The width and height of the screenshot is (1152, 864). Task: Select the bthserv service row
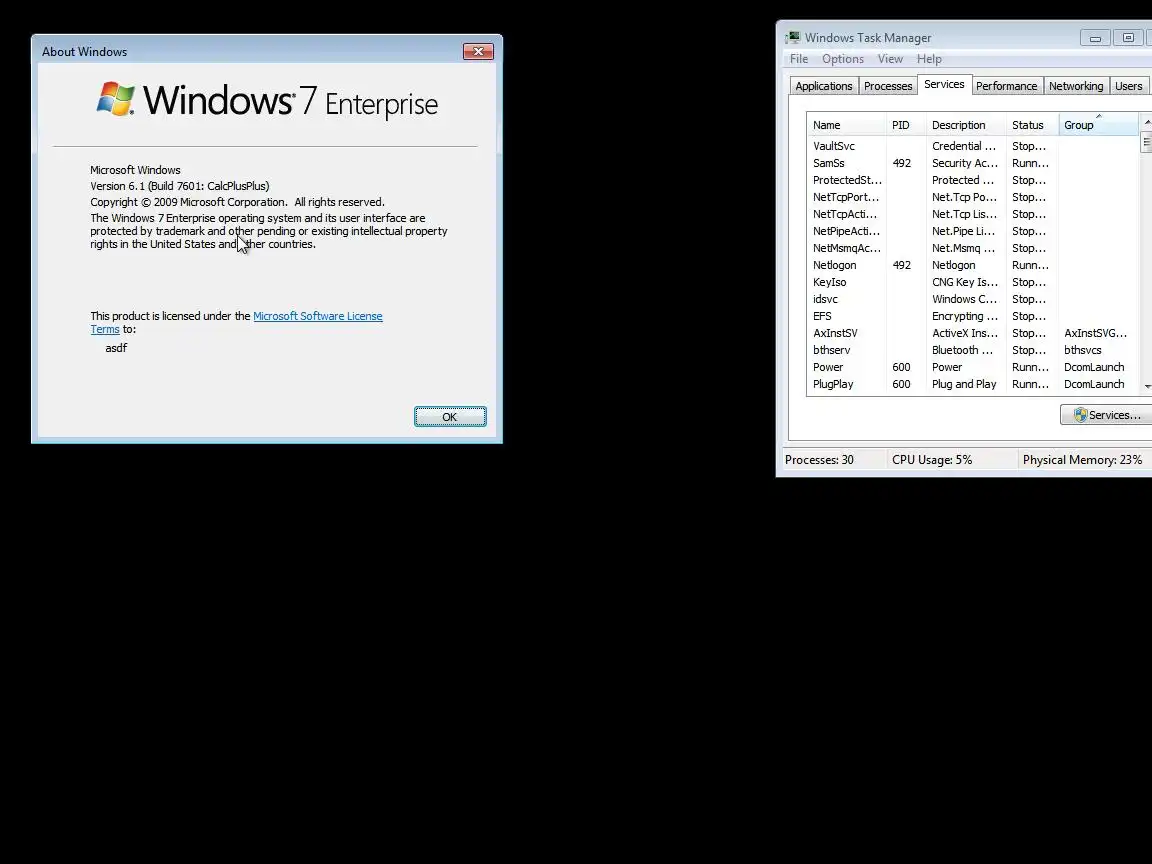tap(973, 350)
